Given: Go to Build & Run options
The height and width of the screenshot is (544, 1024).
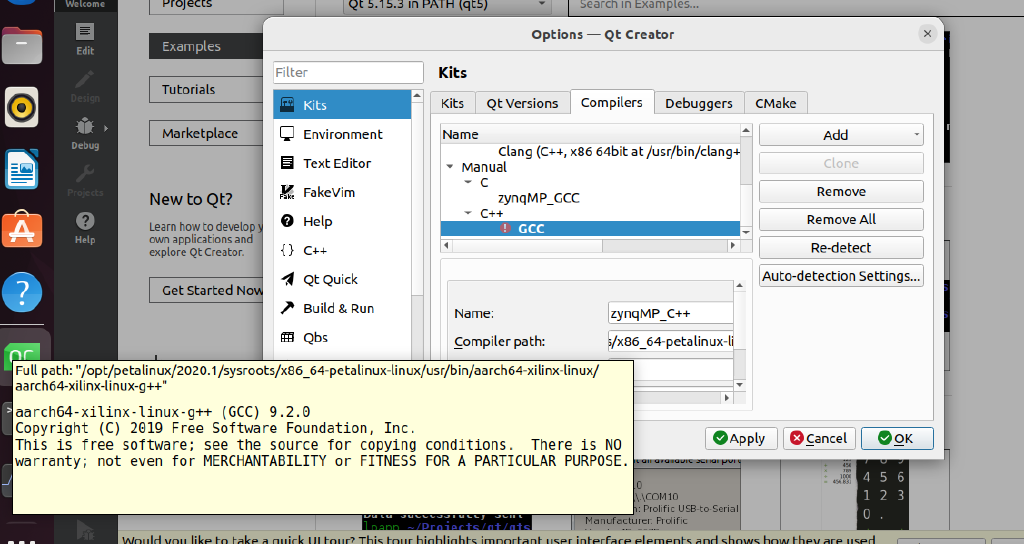Looking at the screenshot, I should pos(338,308).
